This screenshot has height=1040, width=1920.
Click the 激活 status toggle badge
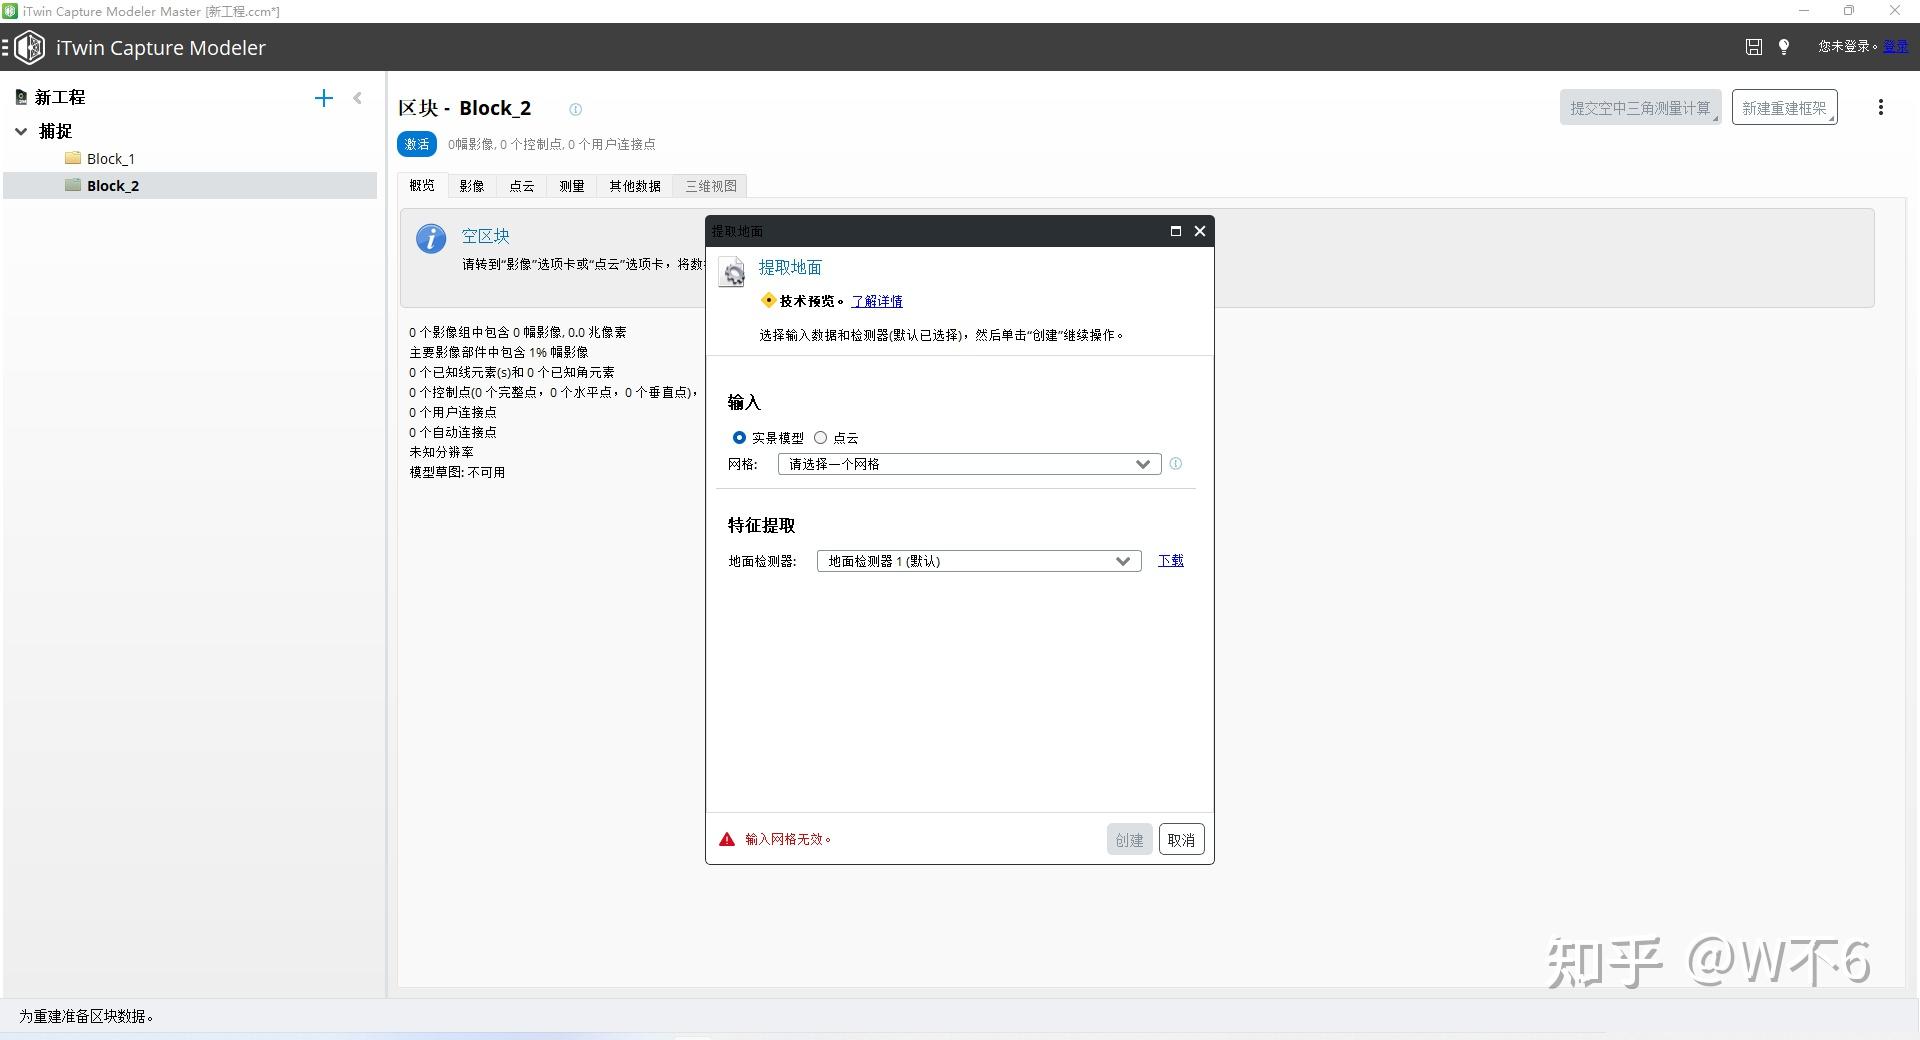pyautogui.click(x=417, y=144)
